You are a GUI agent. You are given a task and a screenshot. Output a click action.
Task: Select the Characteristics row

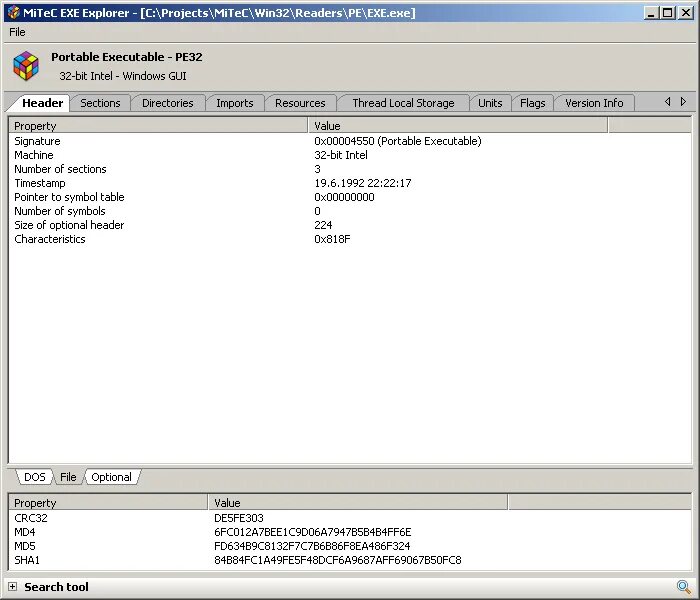click(350, 239)
